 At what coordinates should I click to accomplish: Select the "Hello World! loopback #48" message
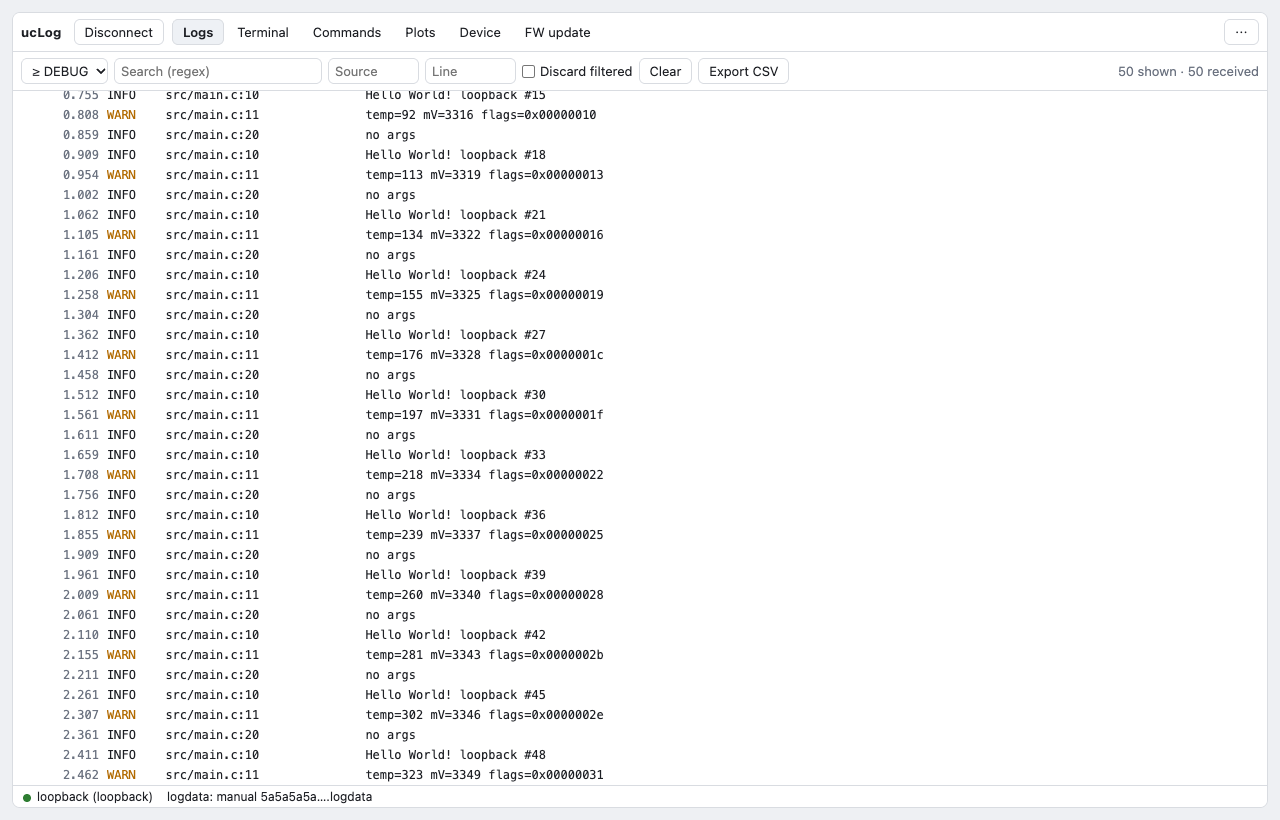coord(455,755)
